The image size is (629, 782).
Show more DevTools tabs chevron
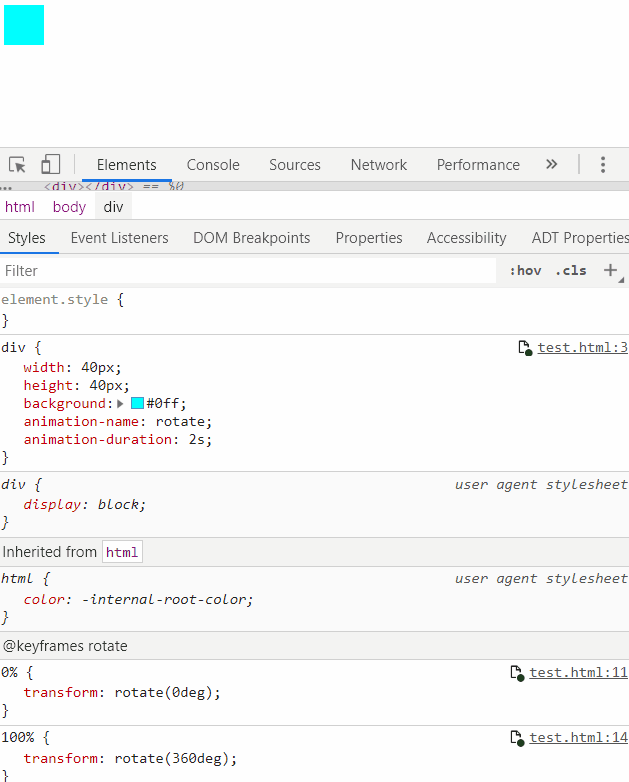click(551, 164)
